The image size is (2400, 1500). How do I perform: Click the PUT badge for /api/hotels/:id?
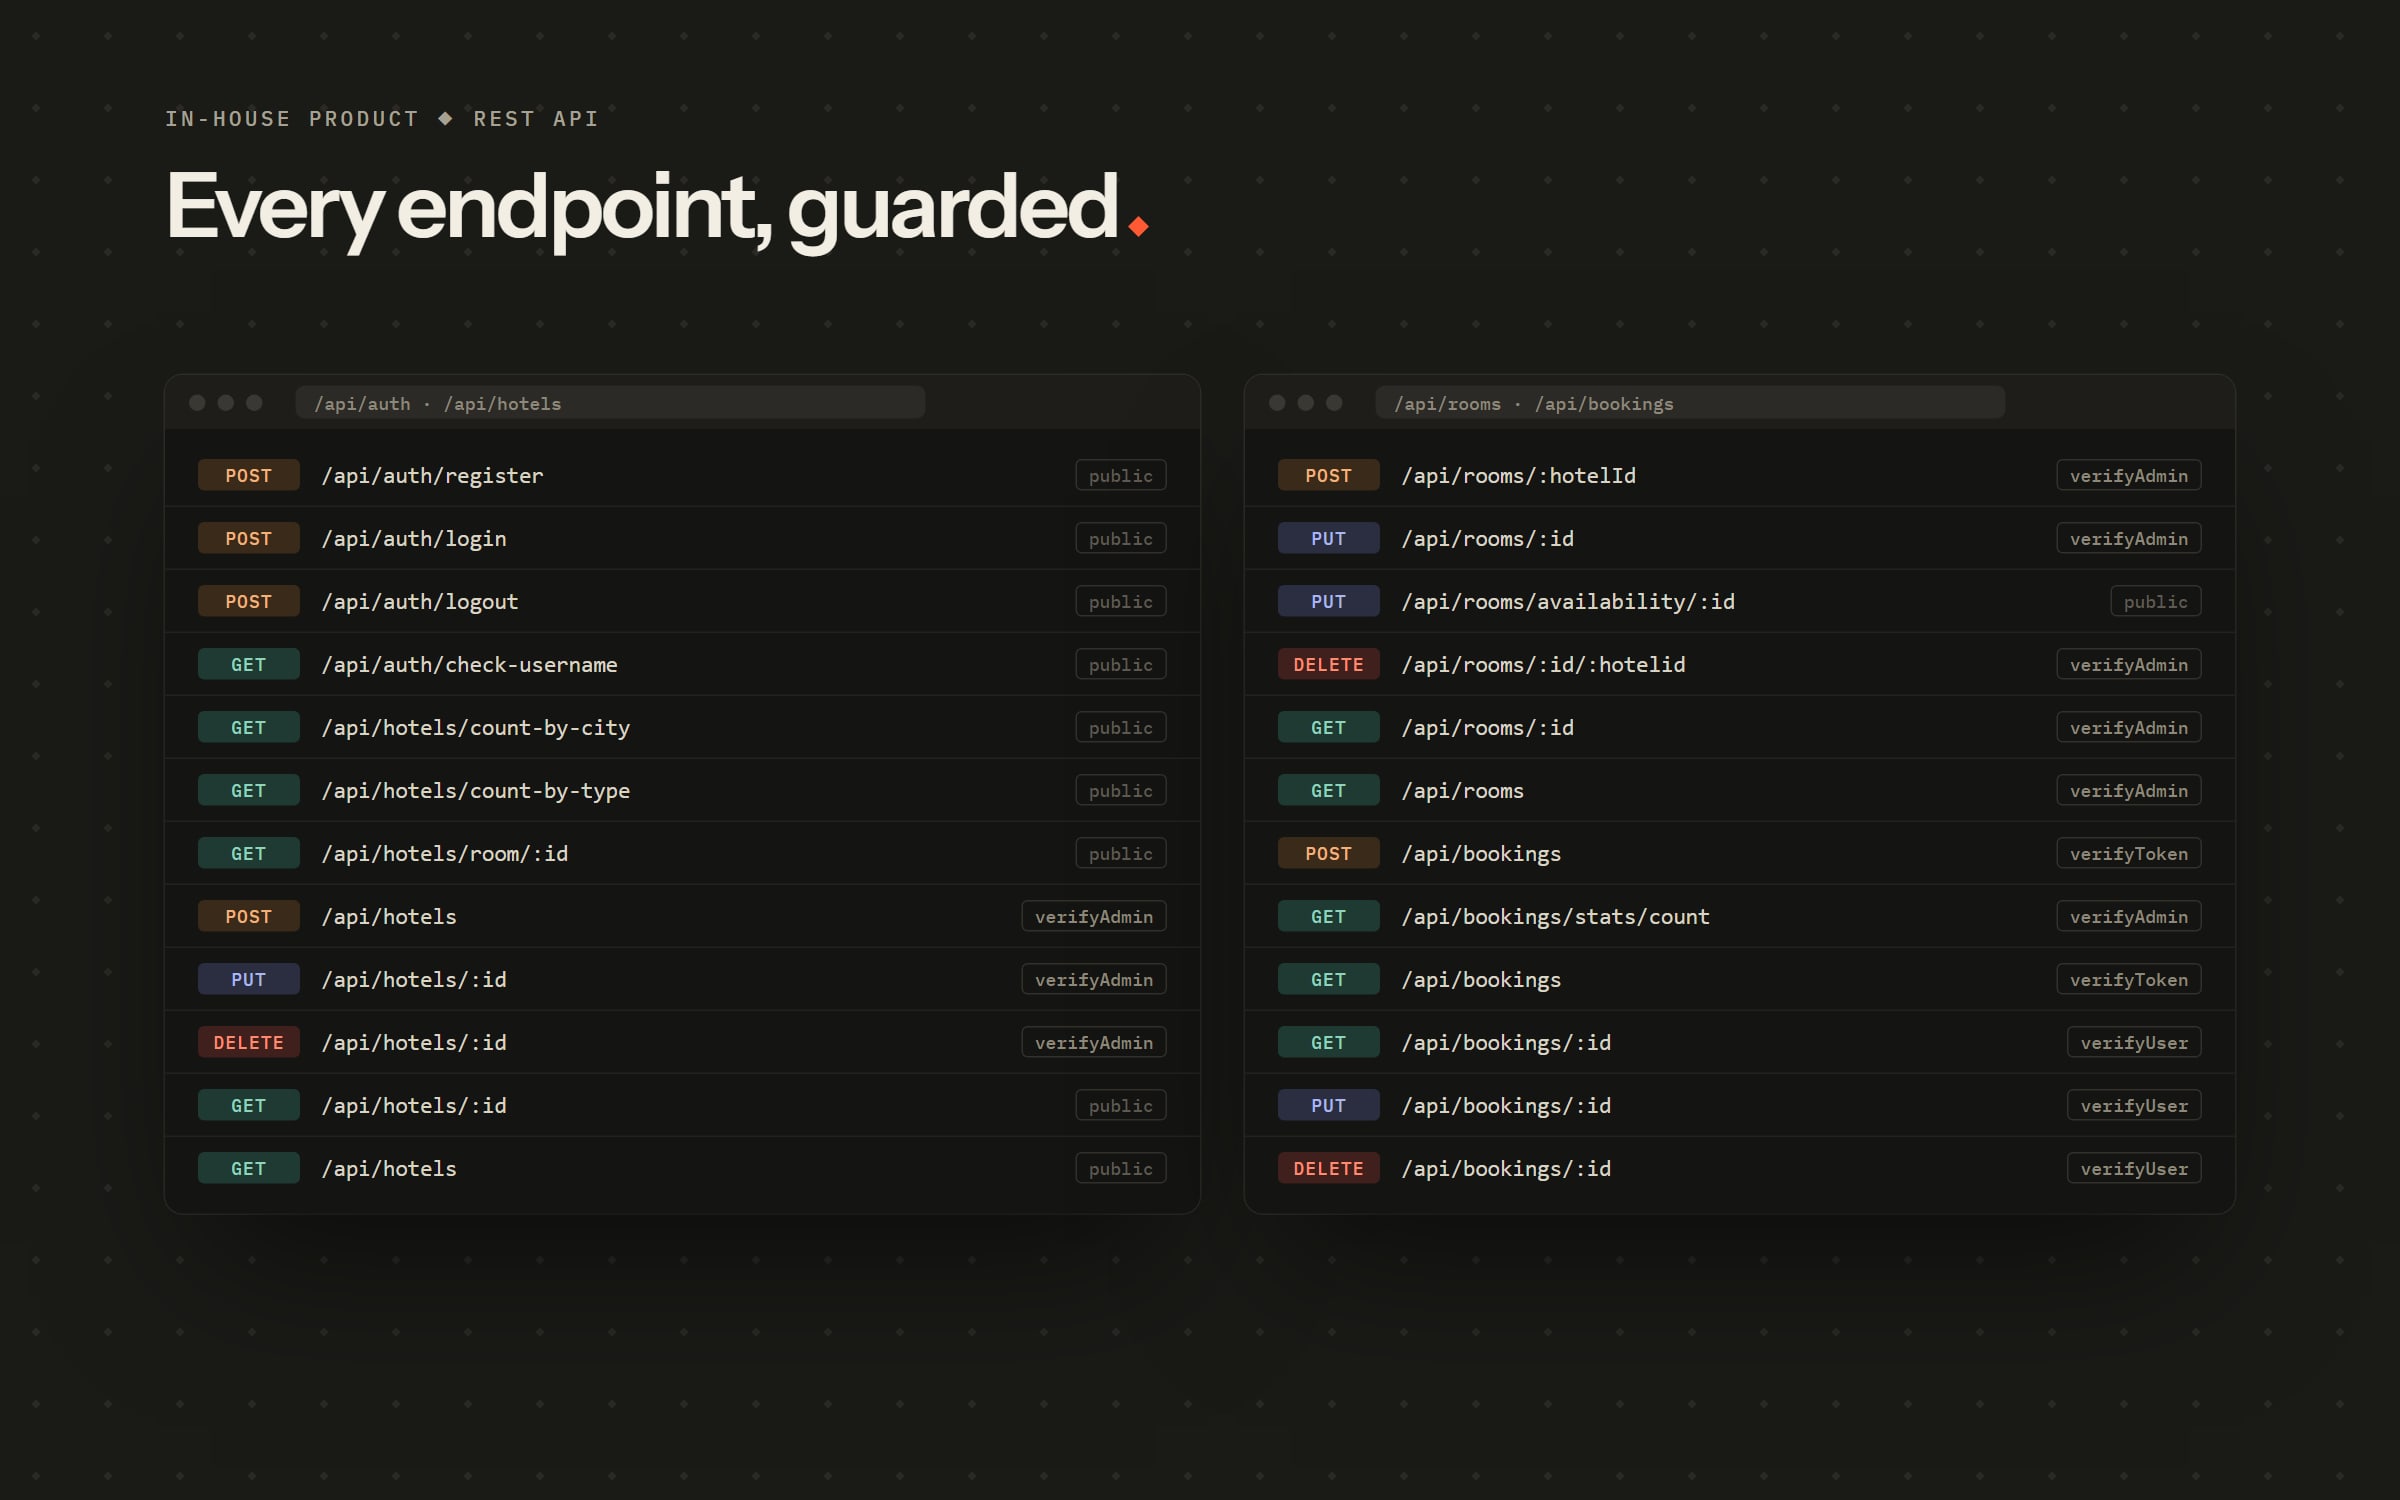click(x=248, y=979)
